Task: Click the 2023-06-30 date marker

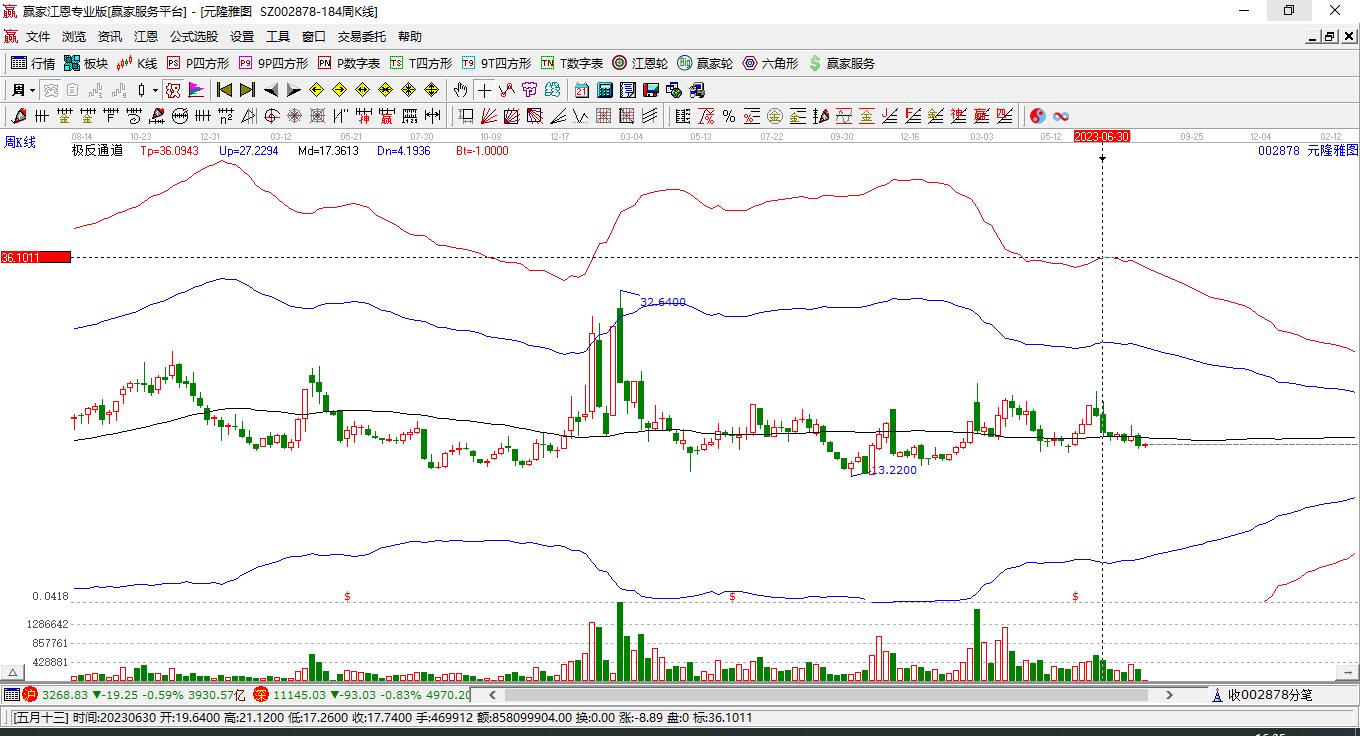Action: [x=1102, y=136]
